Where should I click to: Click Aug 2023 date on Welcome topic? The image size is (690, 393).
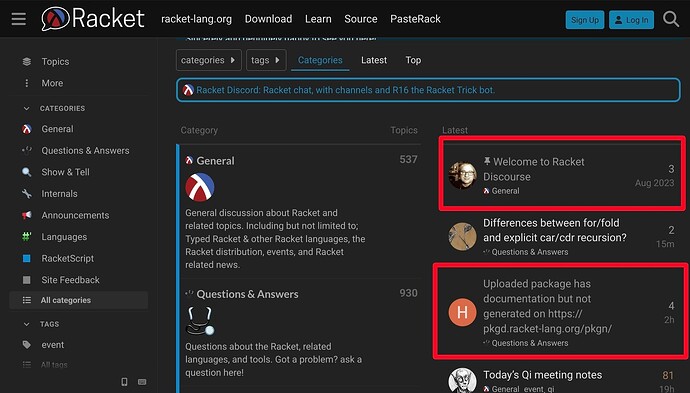coord(654,183)
